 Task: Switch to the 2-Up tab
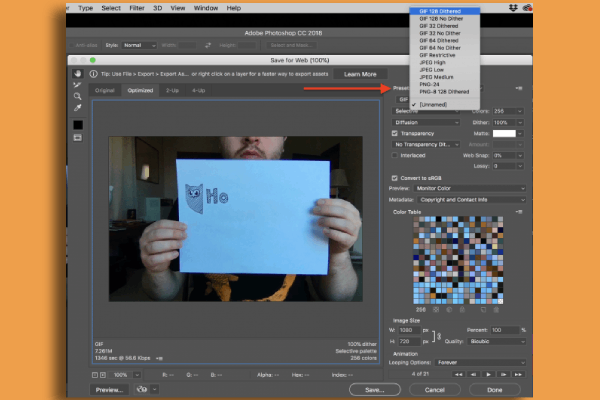click(173, 90)
